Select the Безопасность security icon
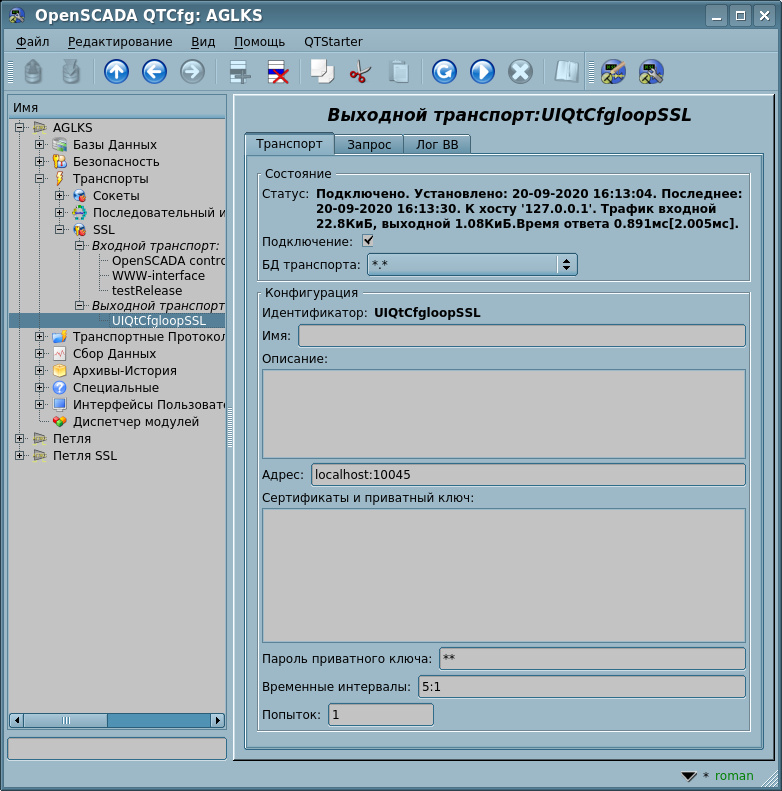This screenshot has height=791, width=782. pyautogui.click(x=60, y=162)
